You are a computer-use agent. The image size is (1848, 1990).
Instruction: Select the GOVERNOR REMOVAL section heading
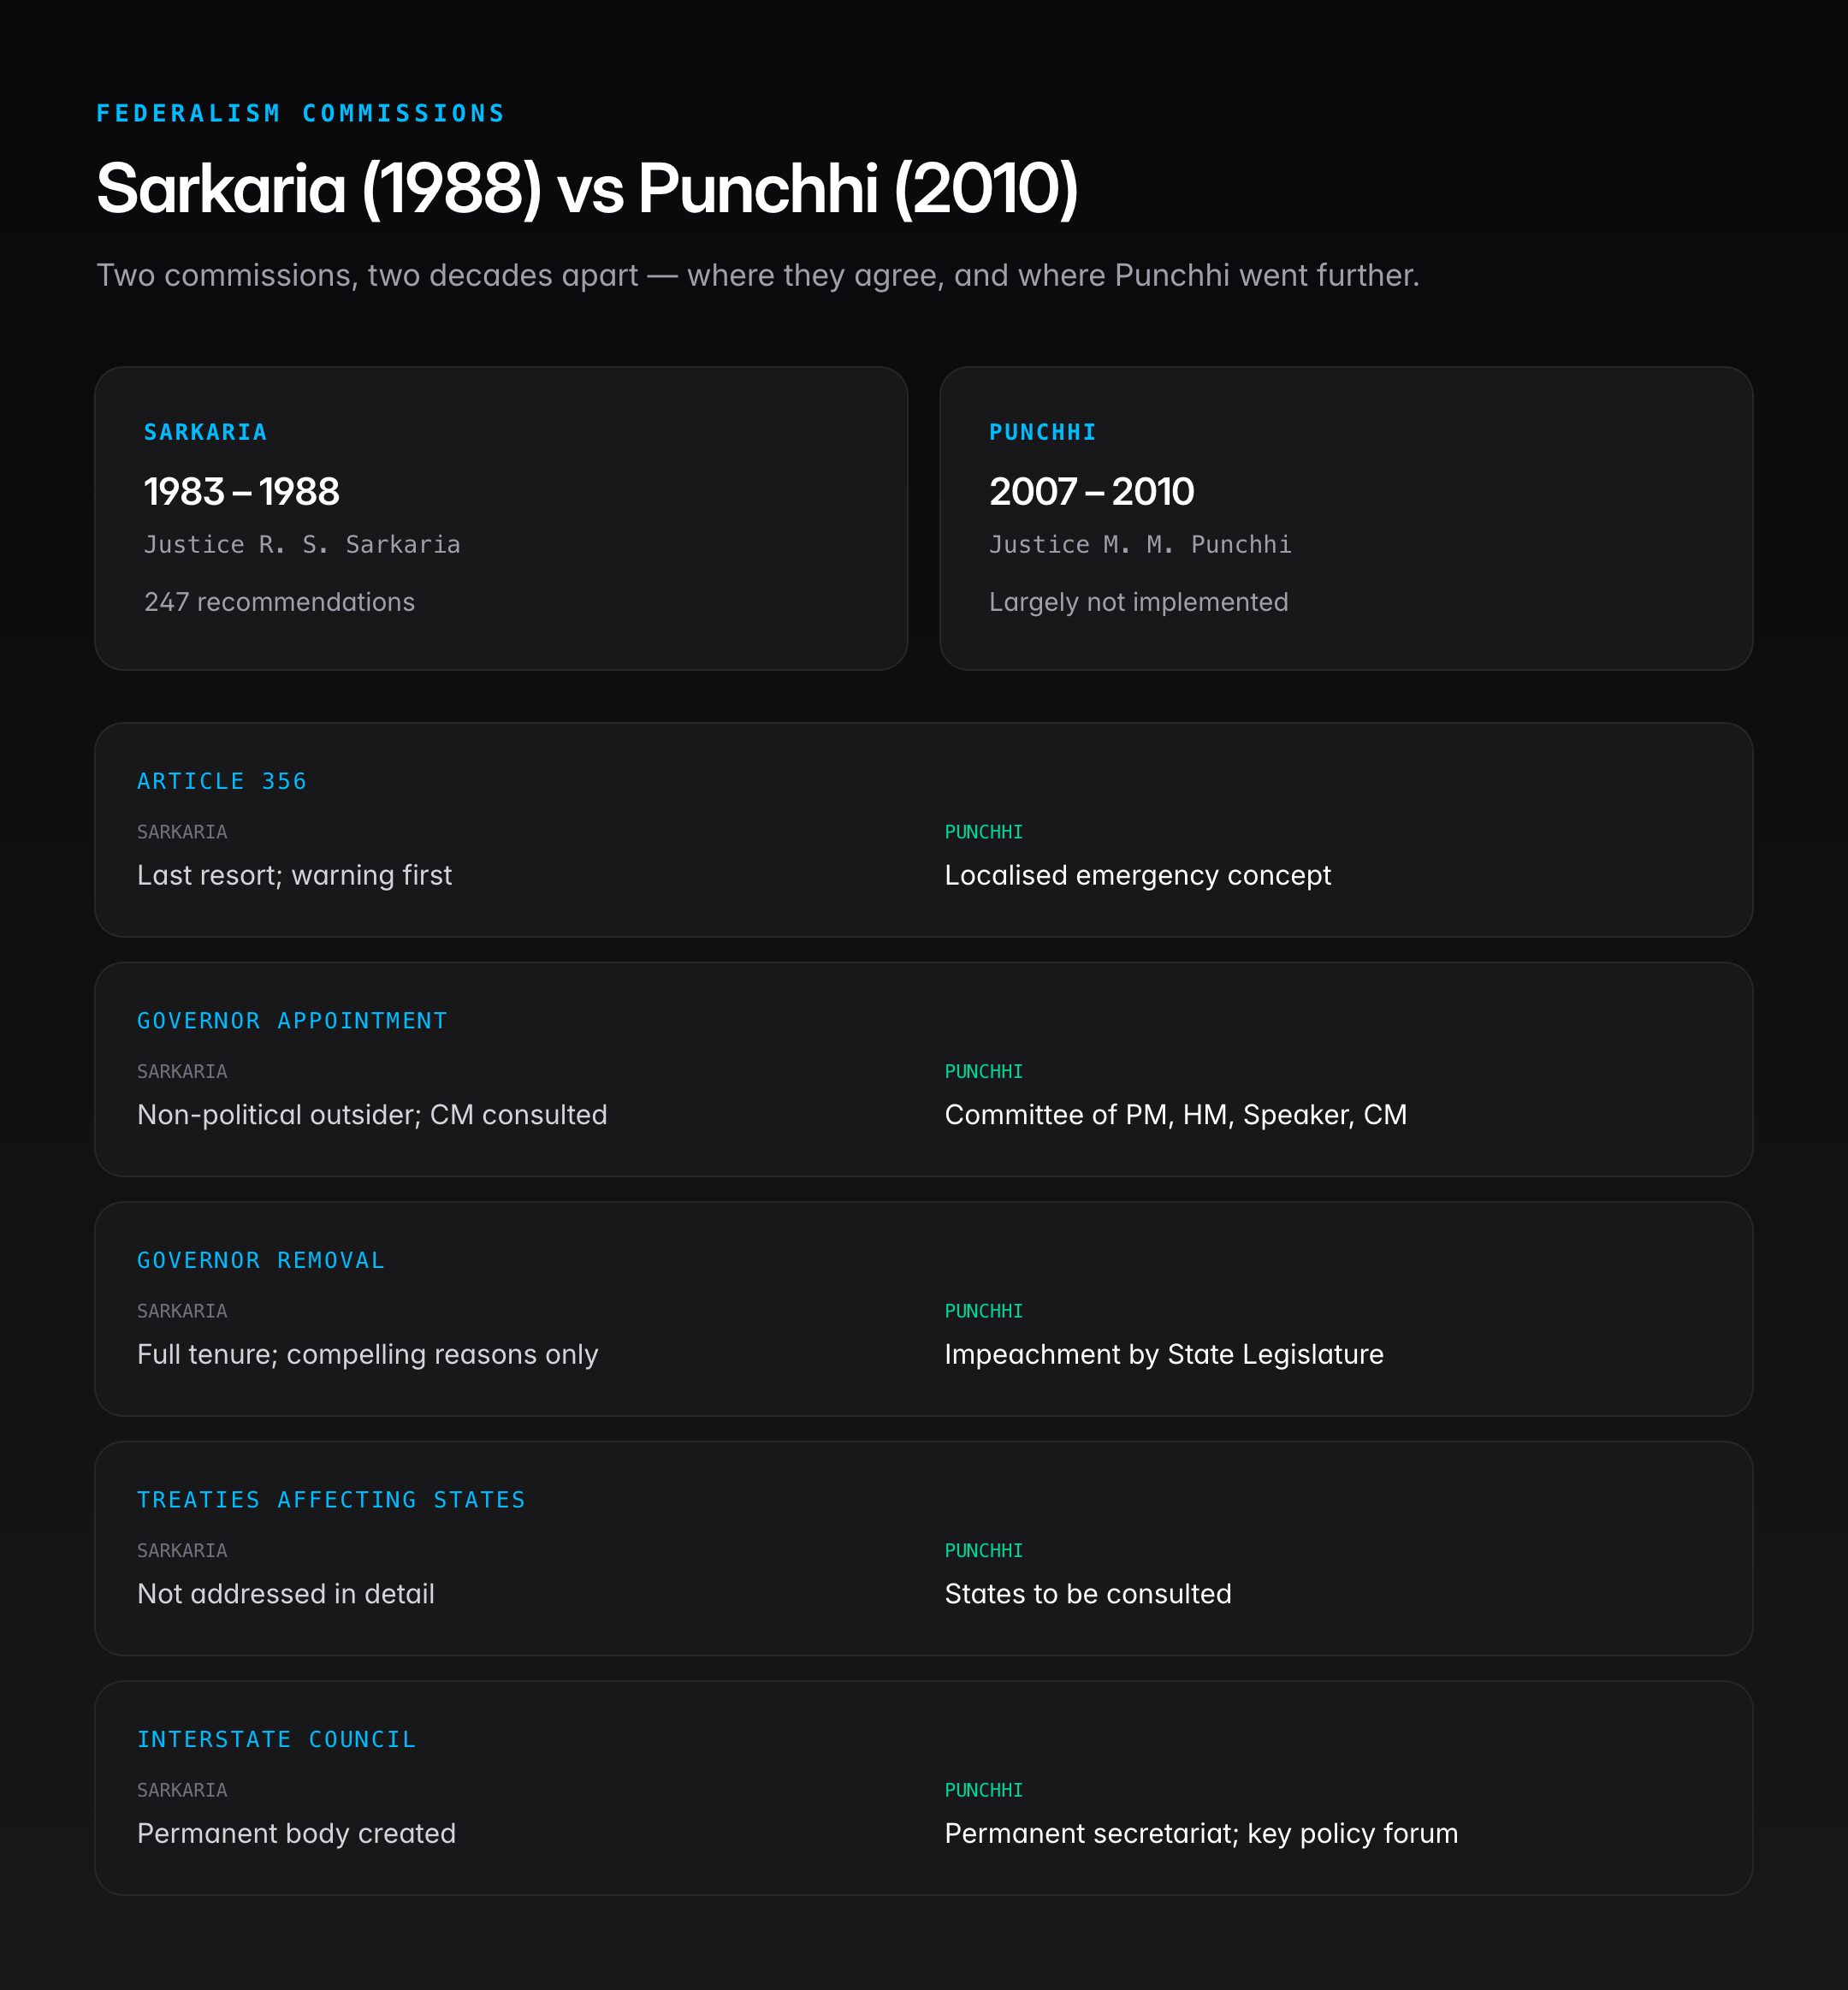pyautogui.click(x=261, y=1260)
